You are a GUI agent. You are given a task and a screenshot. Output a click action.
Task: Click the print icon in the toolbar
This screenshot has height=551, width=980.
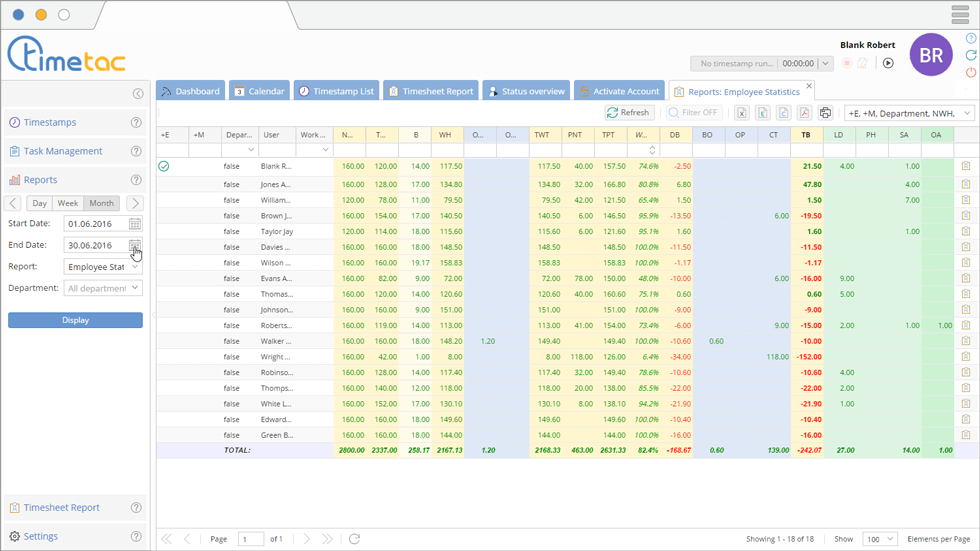825,113
